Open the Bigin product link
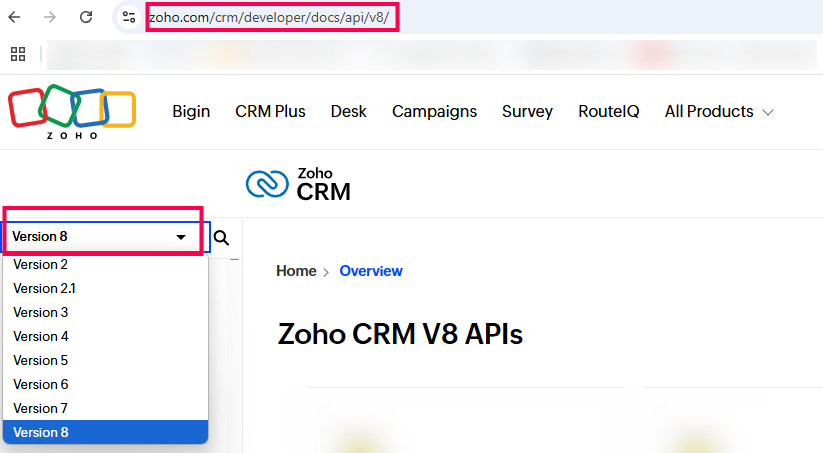This screenshot has height=453, width=823. click(191, 111)
